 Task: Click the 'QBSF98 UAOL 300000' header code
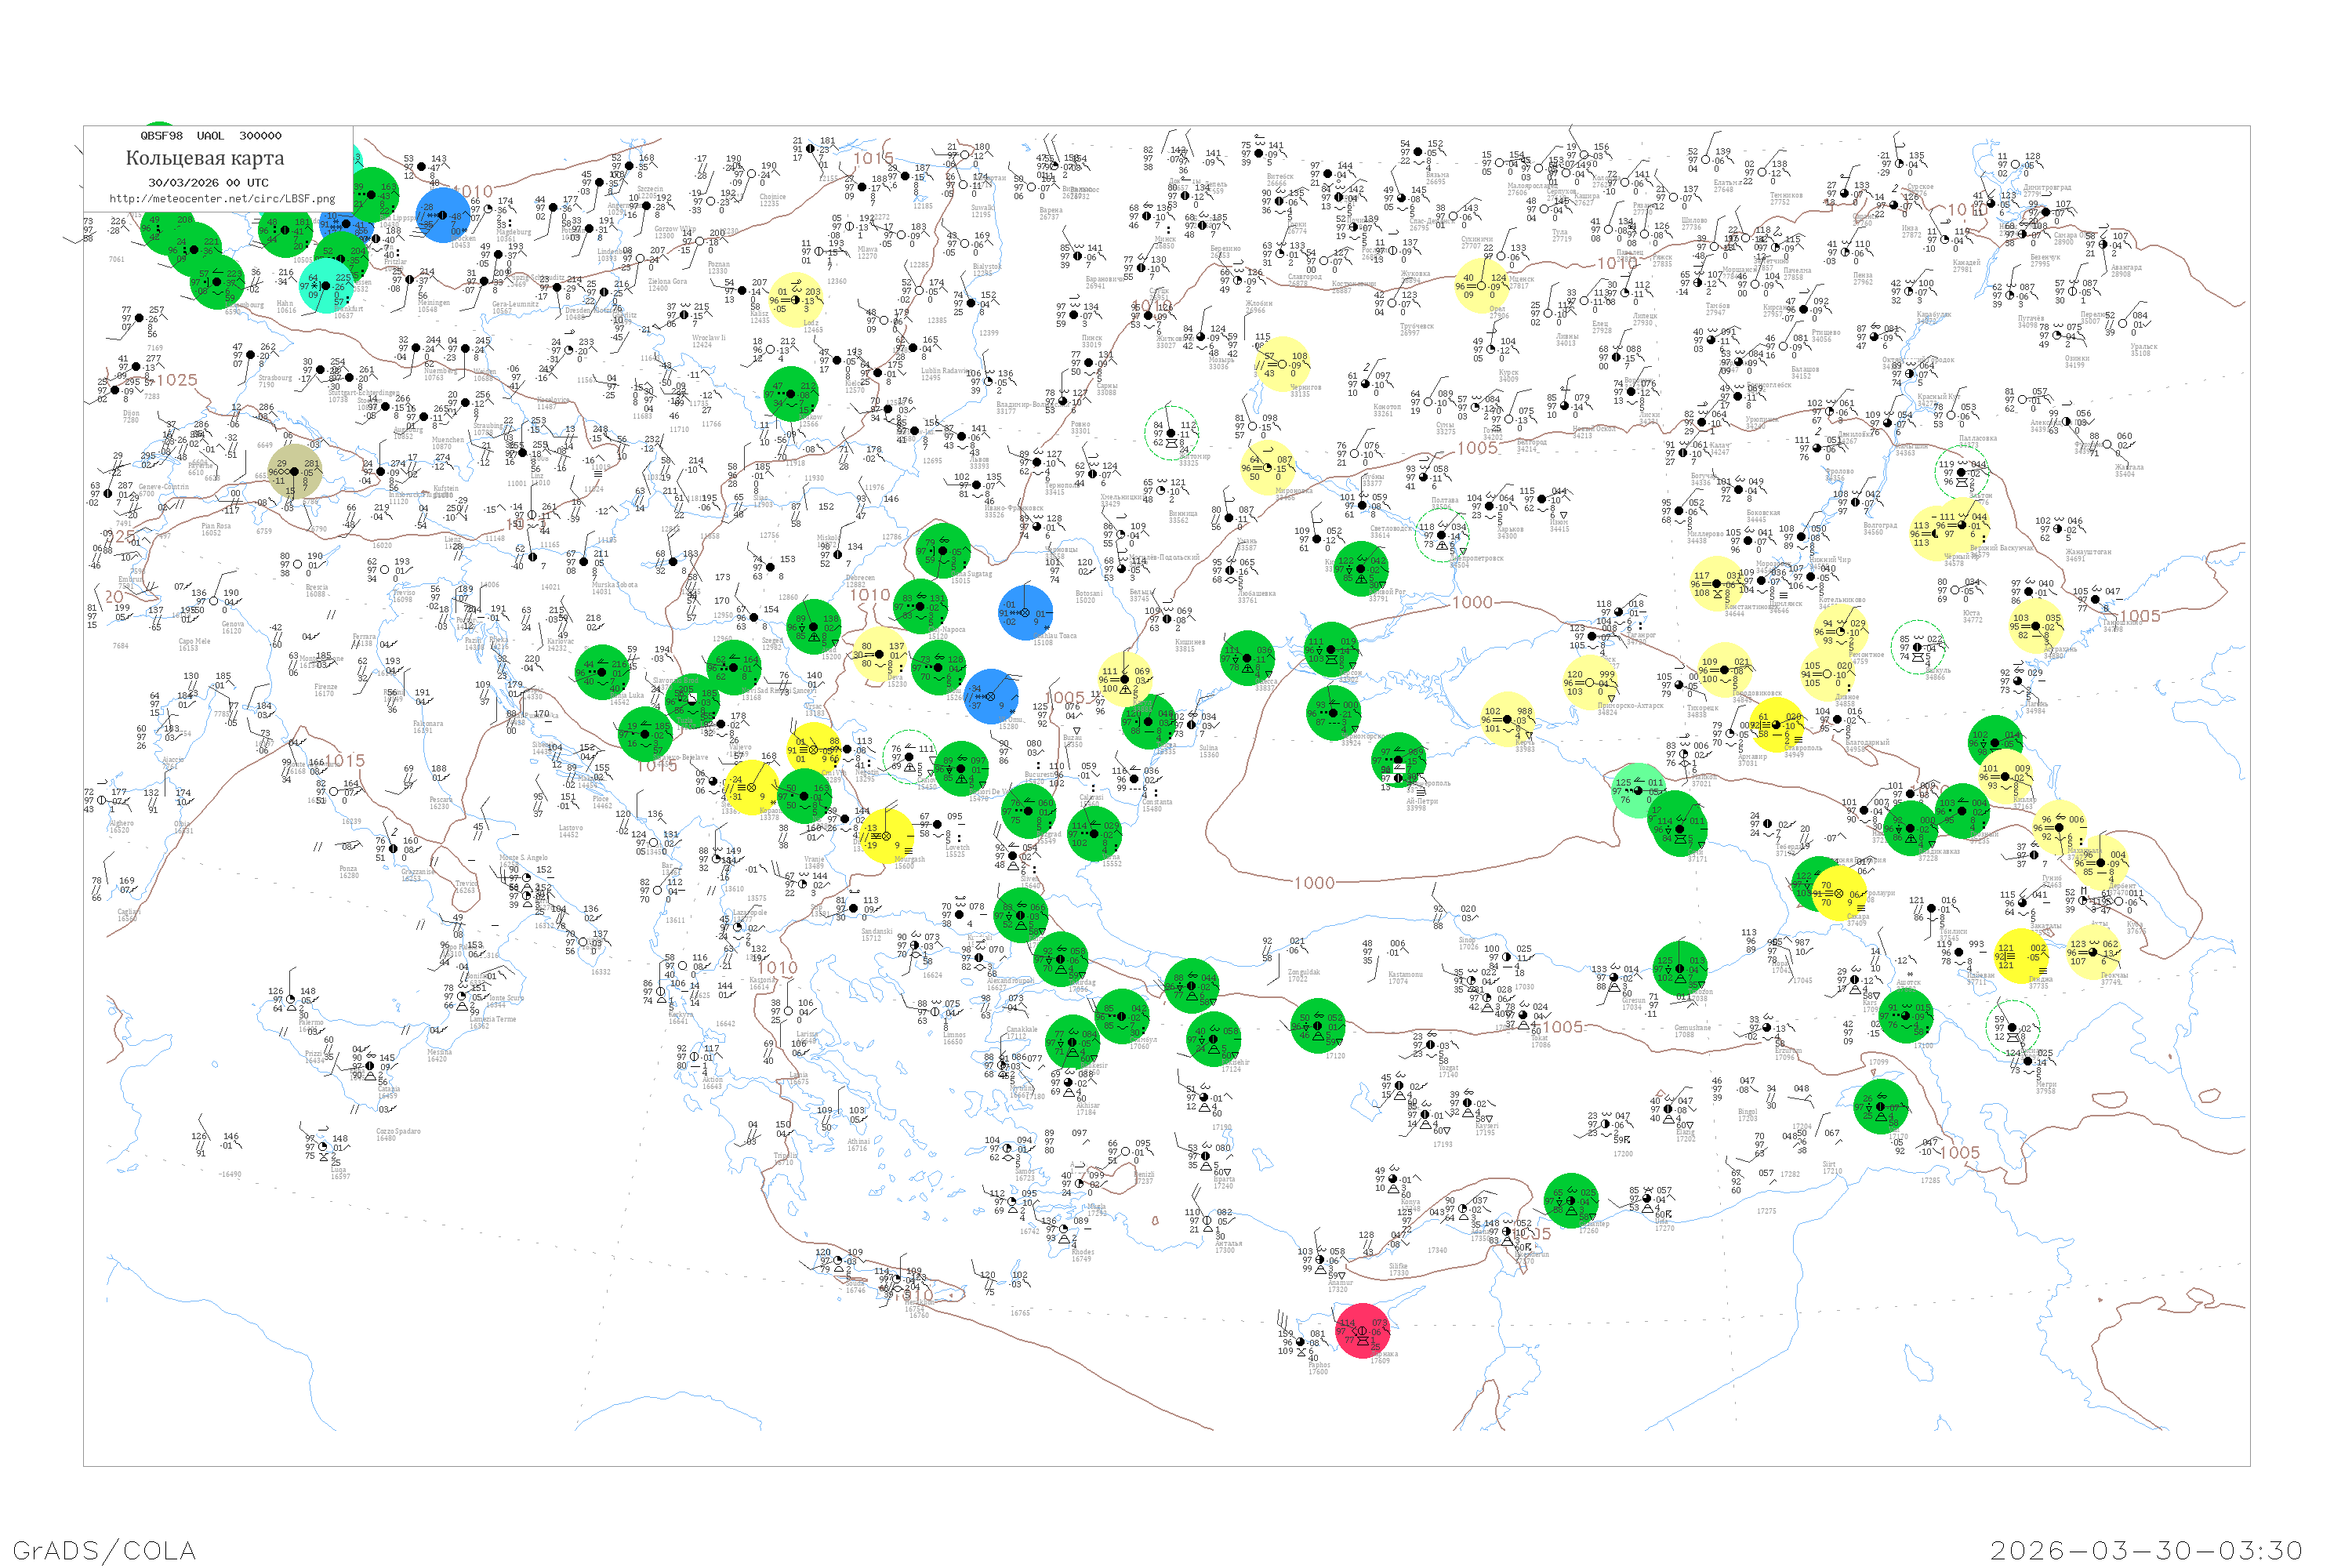pos(211,136)
